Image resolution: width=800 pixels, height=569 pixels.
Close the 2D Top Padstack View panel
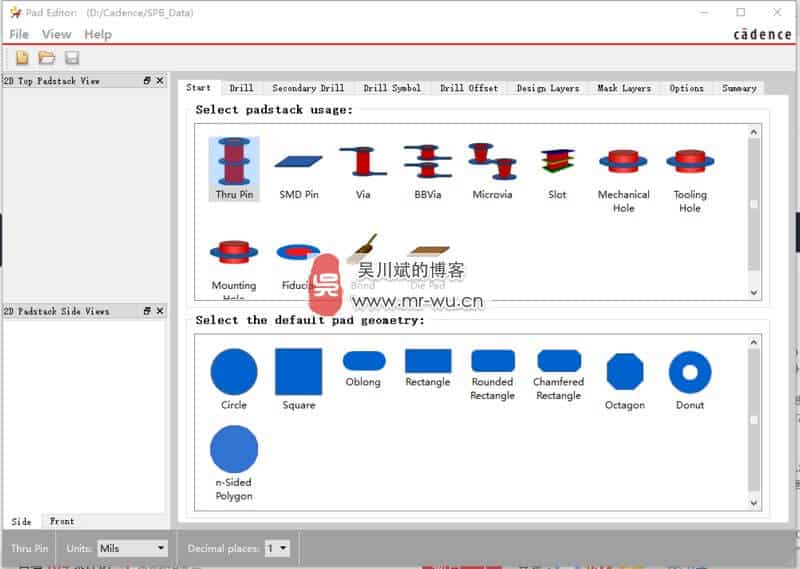[160, 80]
